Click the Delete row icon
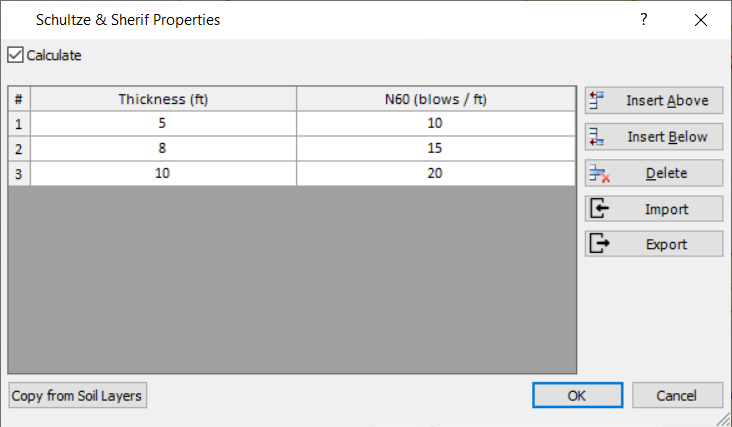The height and width of the screenshot is (427, 732). [x=599, y=173]
